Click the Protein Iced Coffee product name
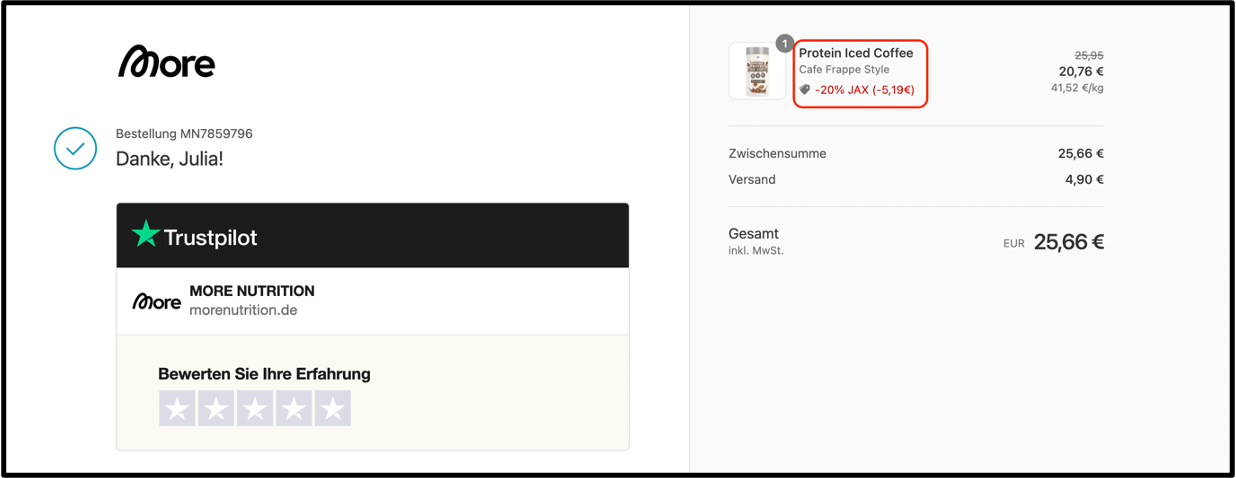The image size is (1236, 478). pyautogui.click(x=856, y=53)
